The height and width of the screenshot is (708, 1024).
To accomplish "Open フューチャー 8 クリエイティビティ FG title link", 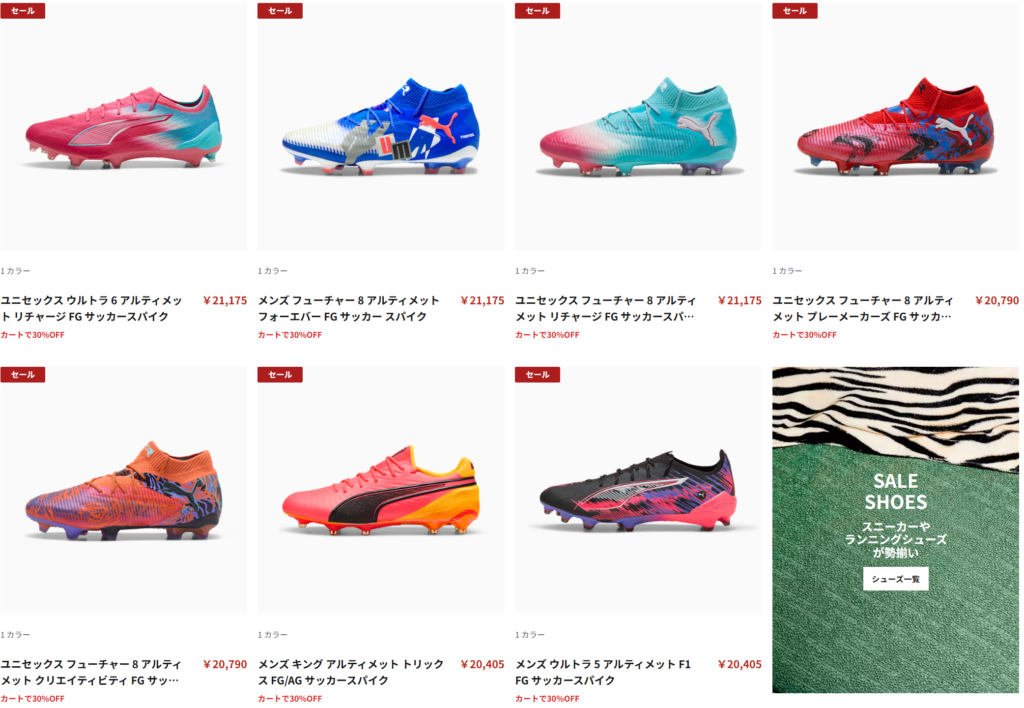I will point(91,672).
